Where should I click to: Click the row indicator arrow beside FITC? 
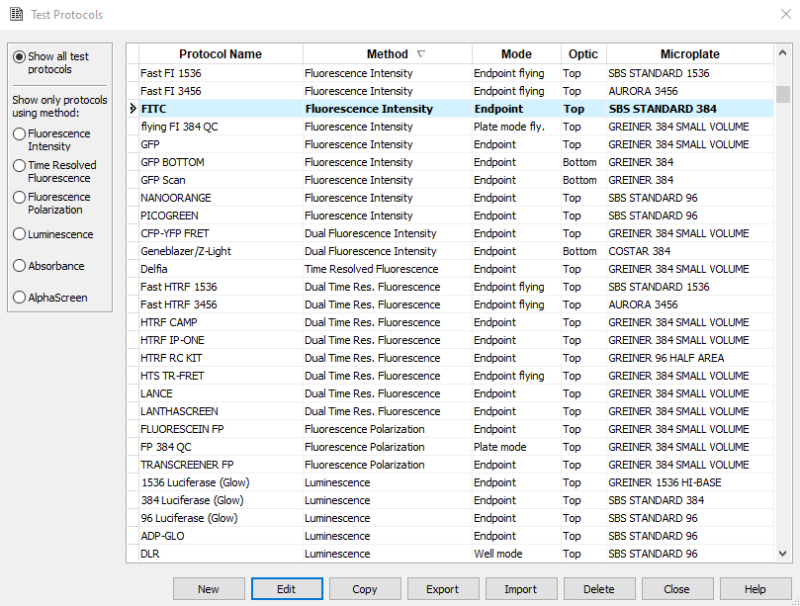133,109
